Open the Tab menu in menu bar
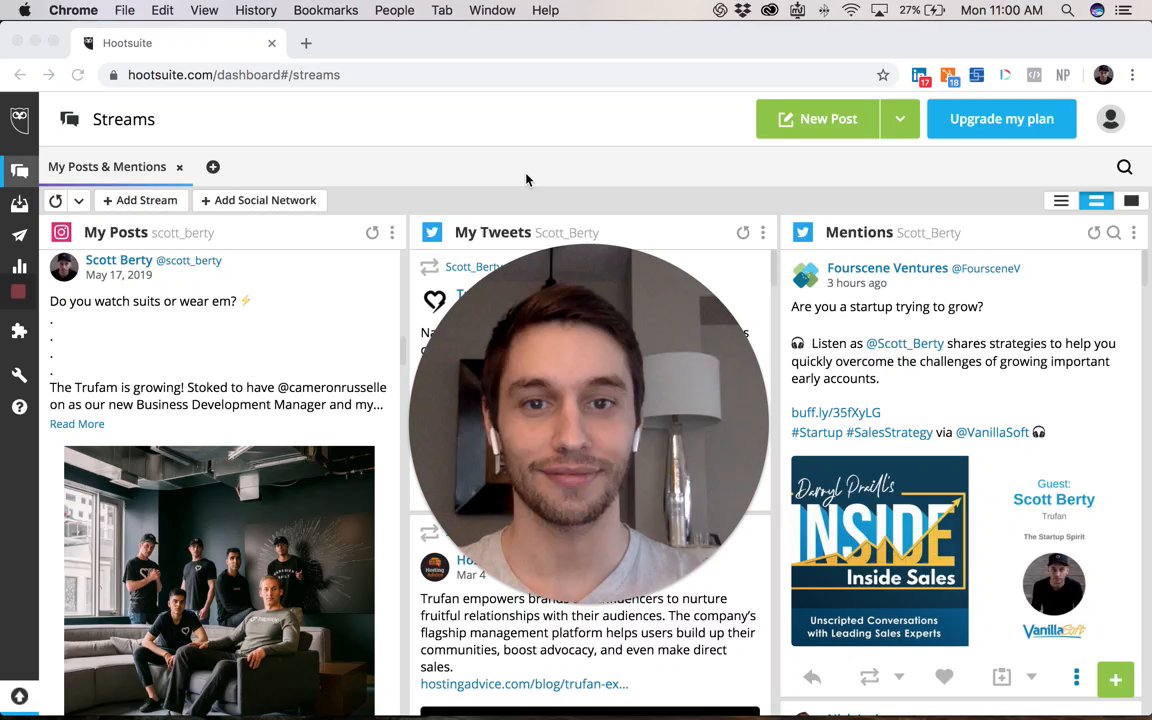Viewport: 1152px width, 720px height. [442, 10]
